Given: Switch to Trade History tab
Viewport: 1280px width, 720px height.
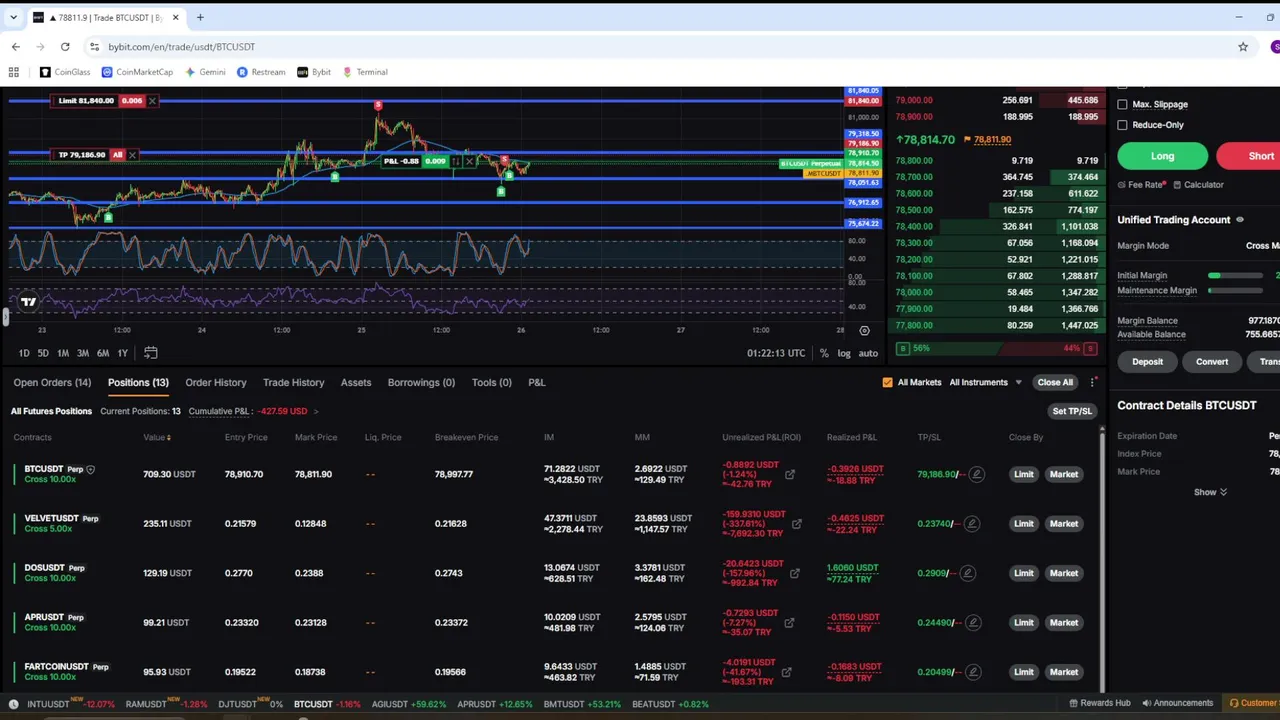Looking at the screenshot, I should (293, 382).
